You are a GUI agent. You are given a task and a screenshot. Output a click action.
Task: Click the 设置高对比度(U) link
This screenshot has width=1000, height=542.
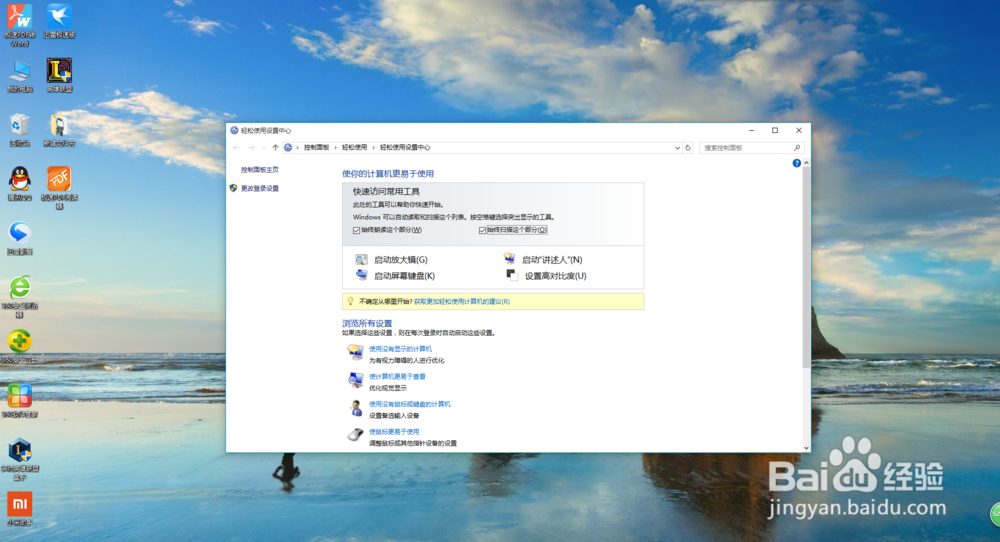coord(555,275)
